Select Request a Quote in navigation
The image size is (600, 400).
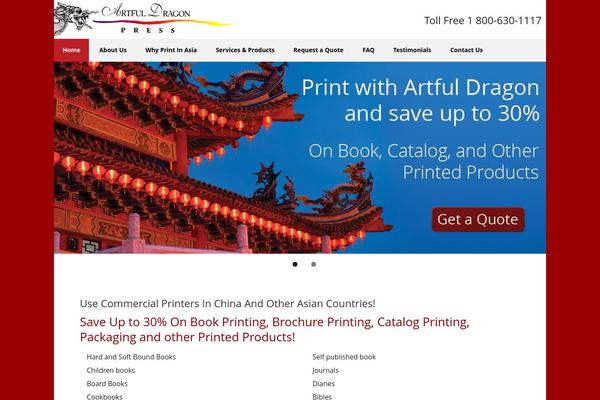click(x=318, y=50)
